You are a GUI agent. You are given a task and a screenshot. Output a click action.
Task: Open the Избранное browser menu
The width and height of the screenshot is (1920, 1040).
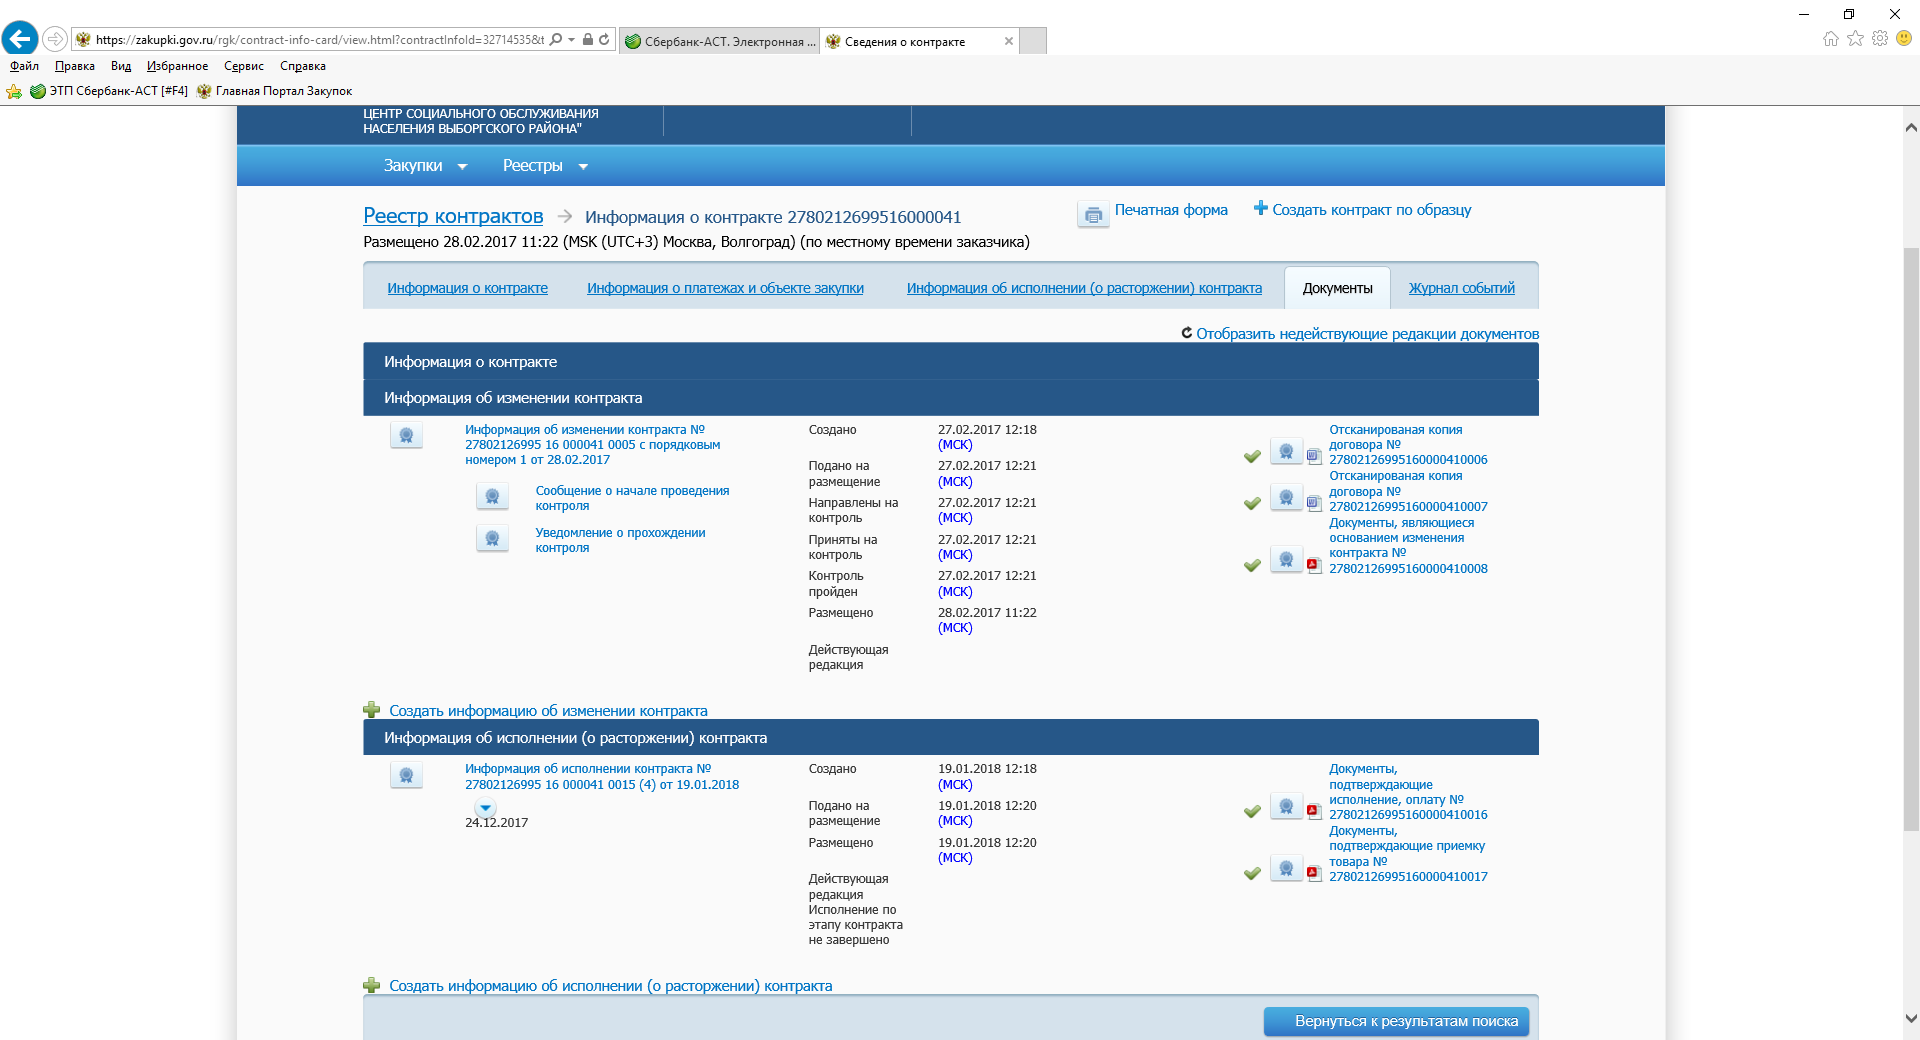(x=177, y=66)
